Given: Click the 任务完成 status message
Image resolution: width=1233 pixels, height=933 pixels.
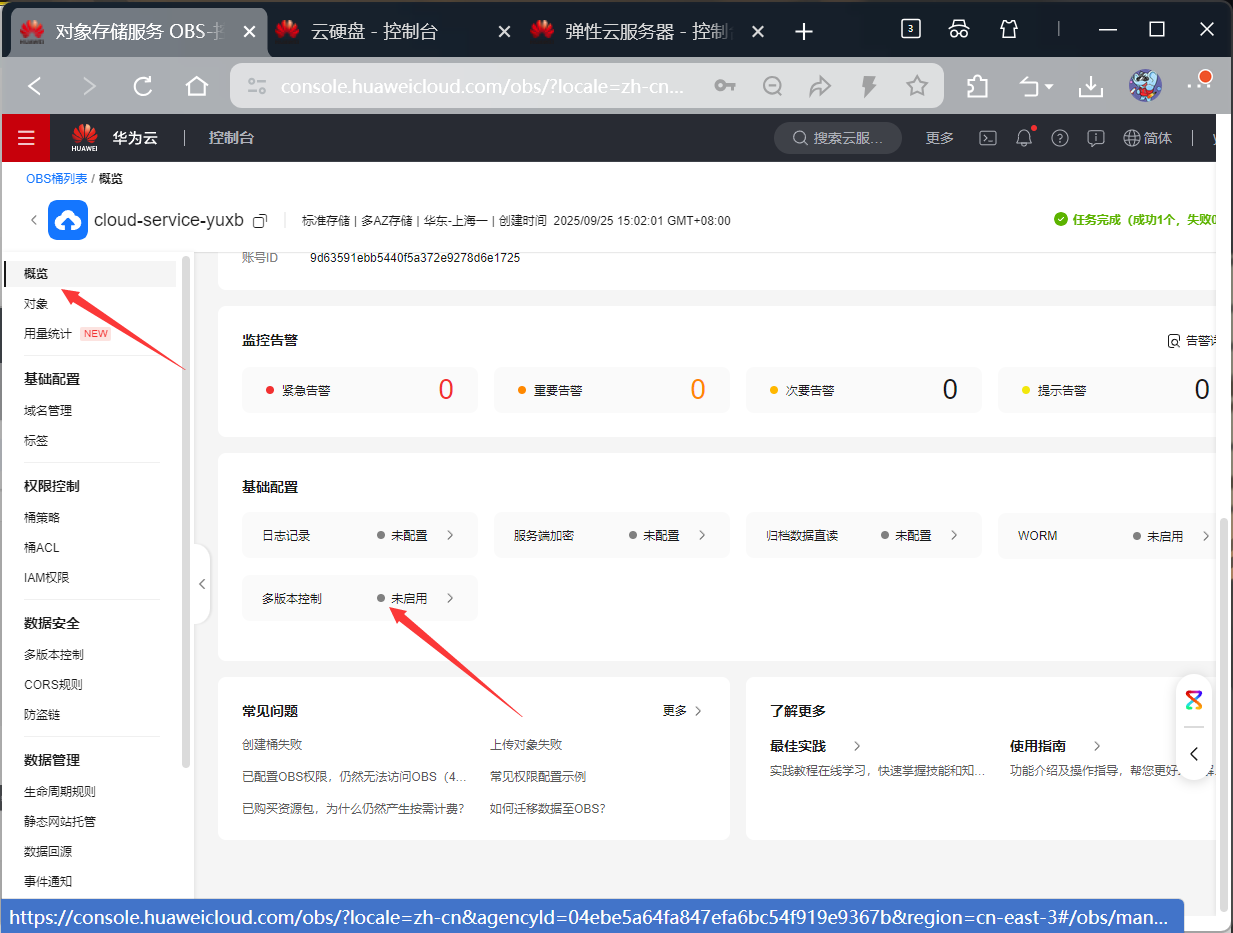Looking at the screenshot, I should (1135, 220).
